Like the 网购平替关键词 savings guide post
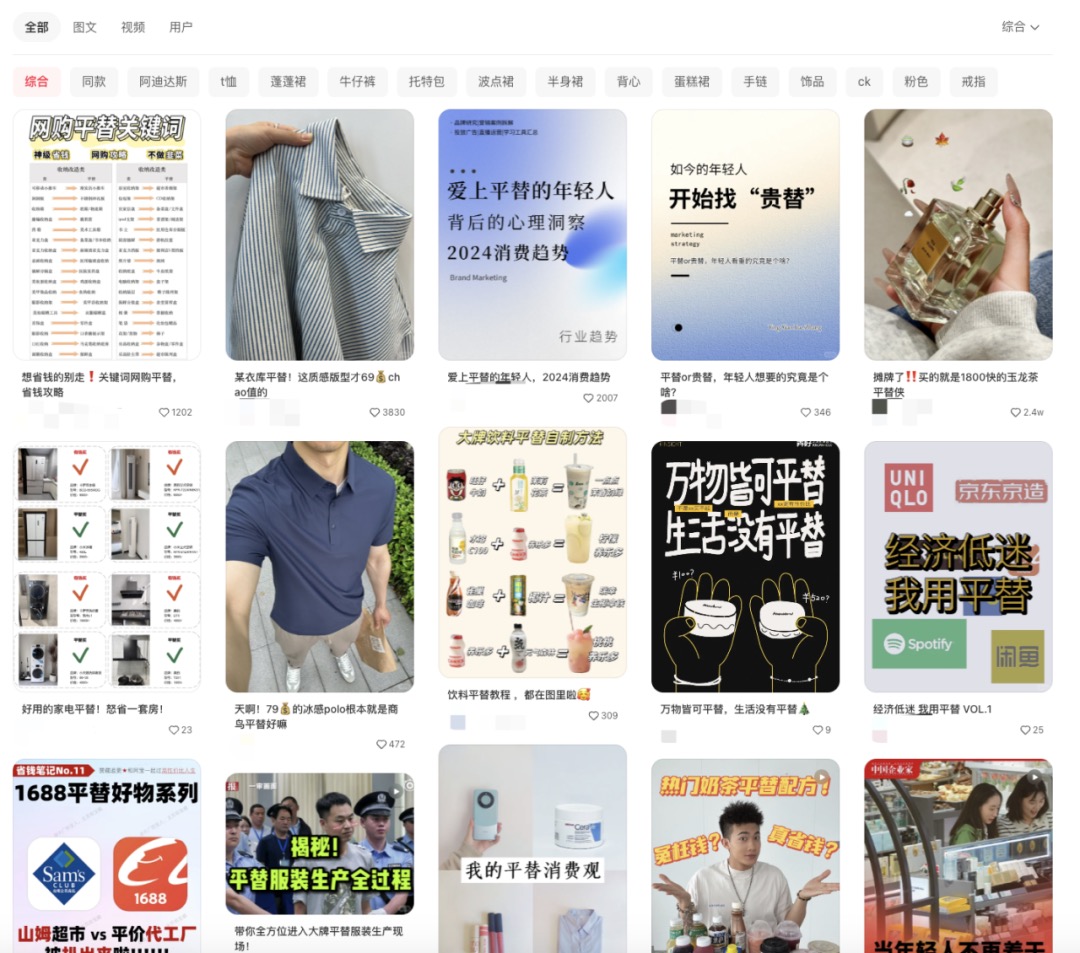The height and width of the screenshot is (953, 1080). point(164,410)
